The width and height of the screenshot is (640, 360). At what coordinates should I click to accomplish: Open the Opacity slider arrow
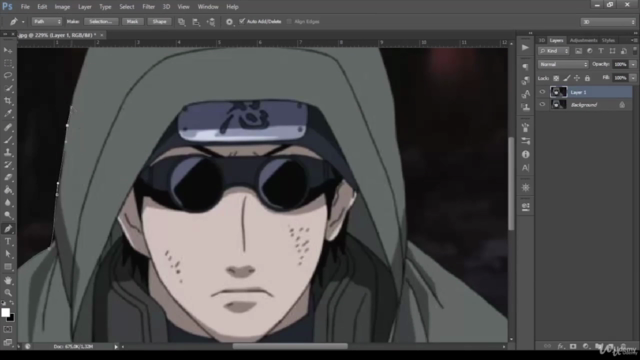[633, 64]
